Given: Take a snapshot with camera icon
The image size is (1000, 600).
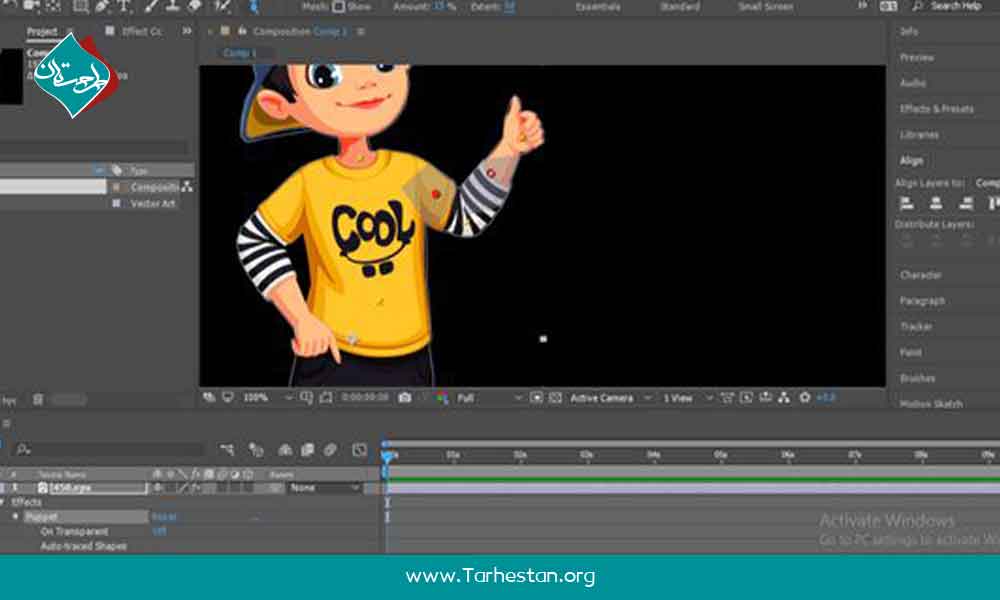Looking at the screenshot, I should (404, 397).
